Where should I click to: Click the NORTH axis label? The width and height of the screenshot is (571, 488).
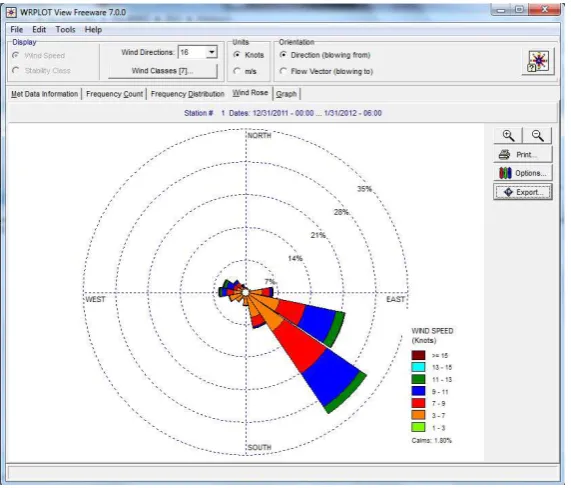tap(260, 136)
